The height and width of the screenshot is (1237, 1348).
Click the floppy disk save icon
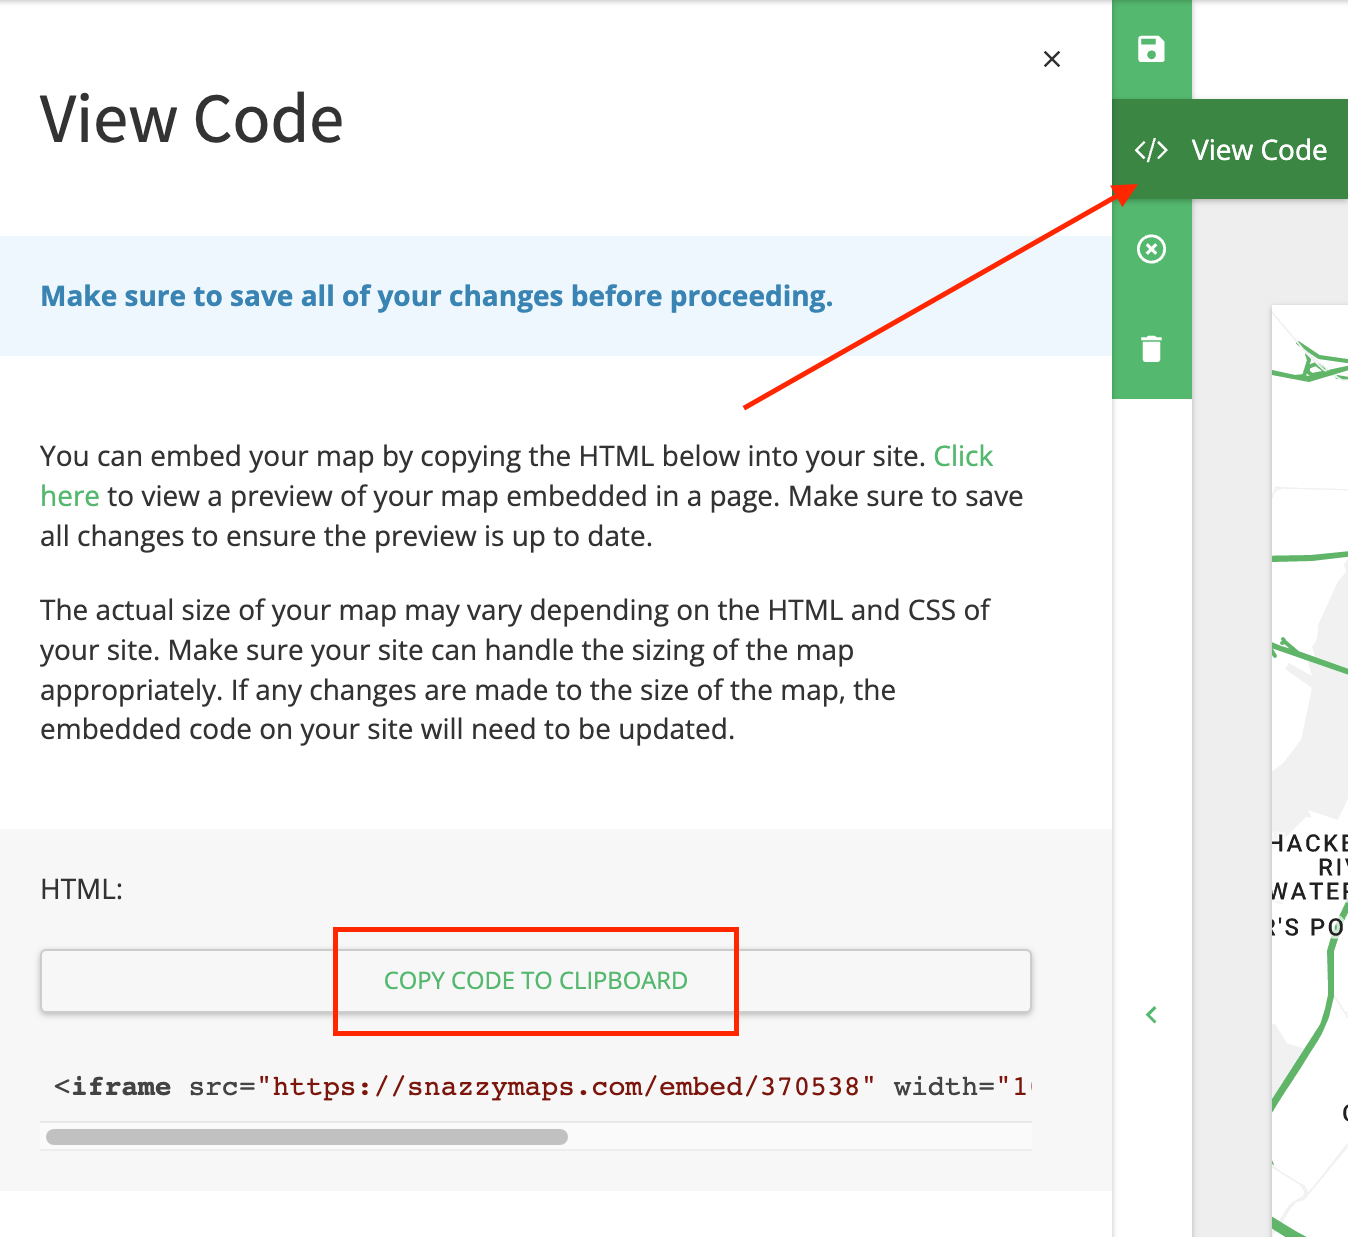click(1151, 49)
